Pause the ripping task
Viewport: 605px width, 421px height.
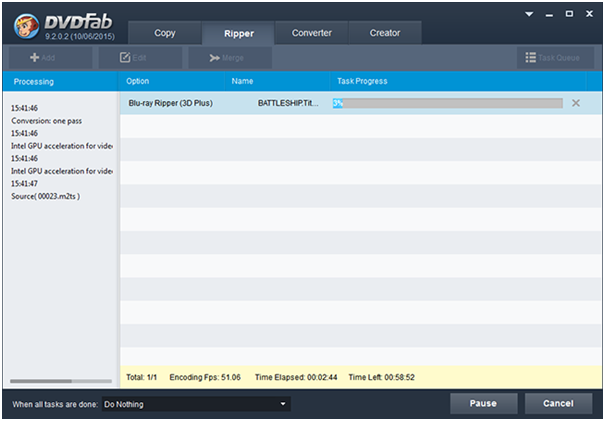(x=484, y=404)
